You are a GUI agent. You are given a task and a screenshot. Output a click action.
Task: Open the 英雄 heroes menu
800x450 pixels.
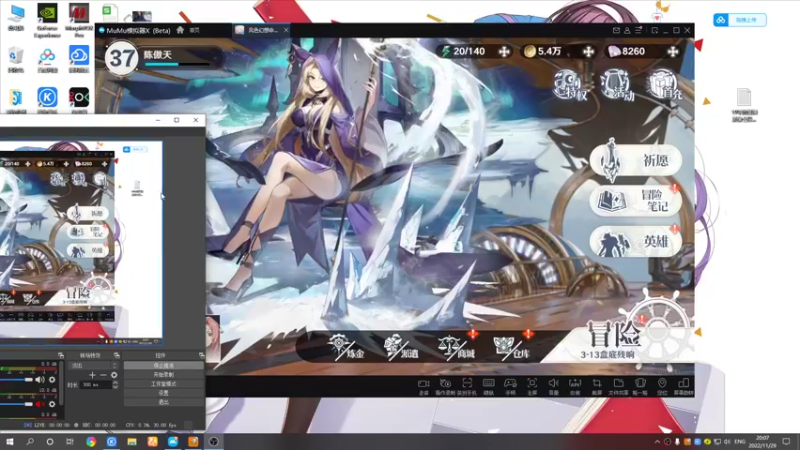coord(636,241)
